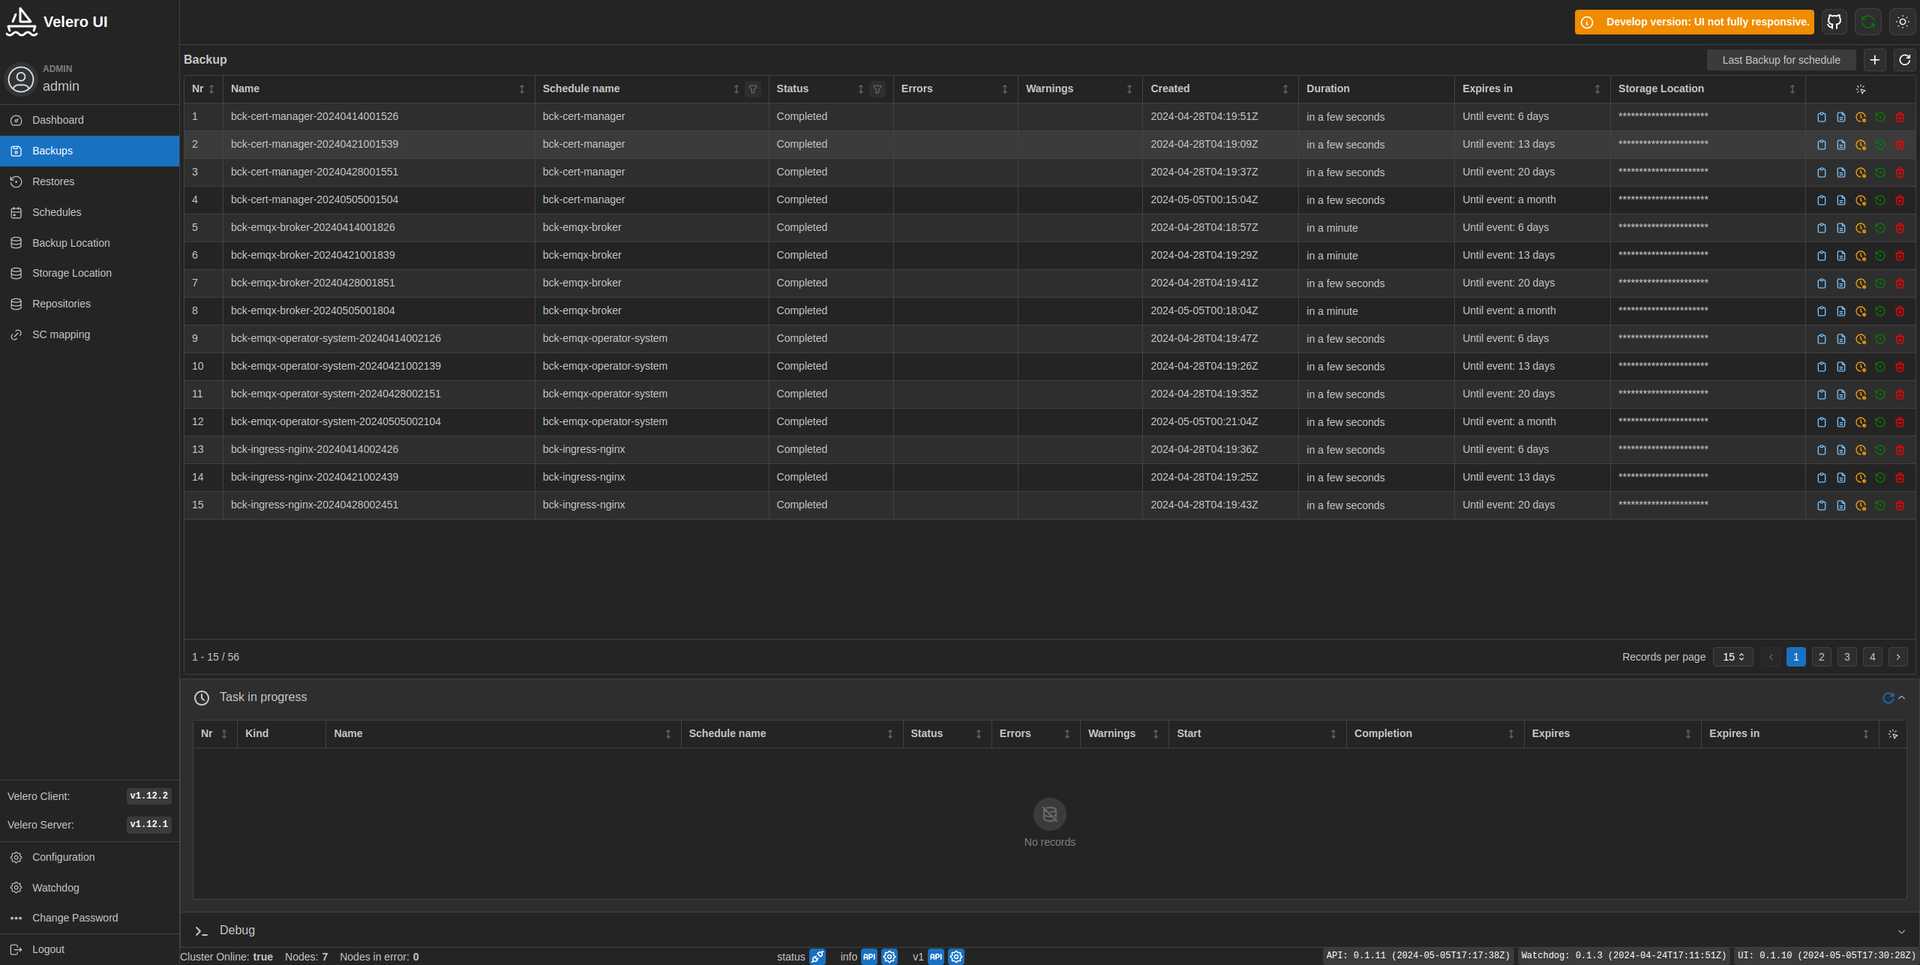The width and height of the screenshot is (1920, 965).
Task: Open SC mapping in sidebar
Action: click(89, 335)
